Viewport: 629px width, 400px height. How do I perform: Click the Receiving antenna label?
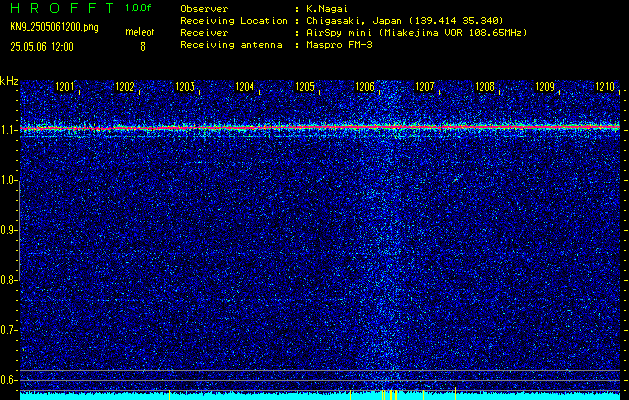(231, 45)
